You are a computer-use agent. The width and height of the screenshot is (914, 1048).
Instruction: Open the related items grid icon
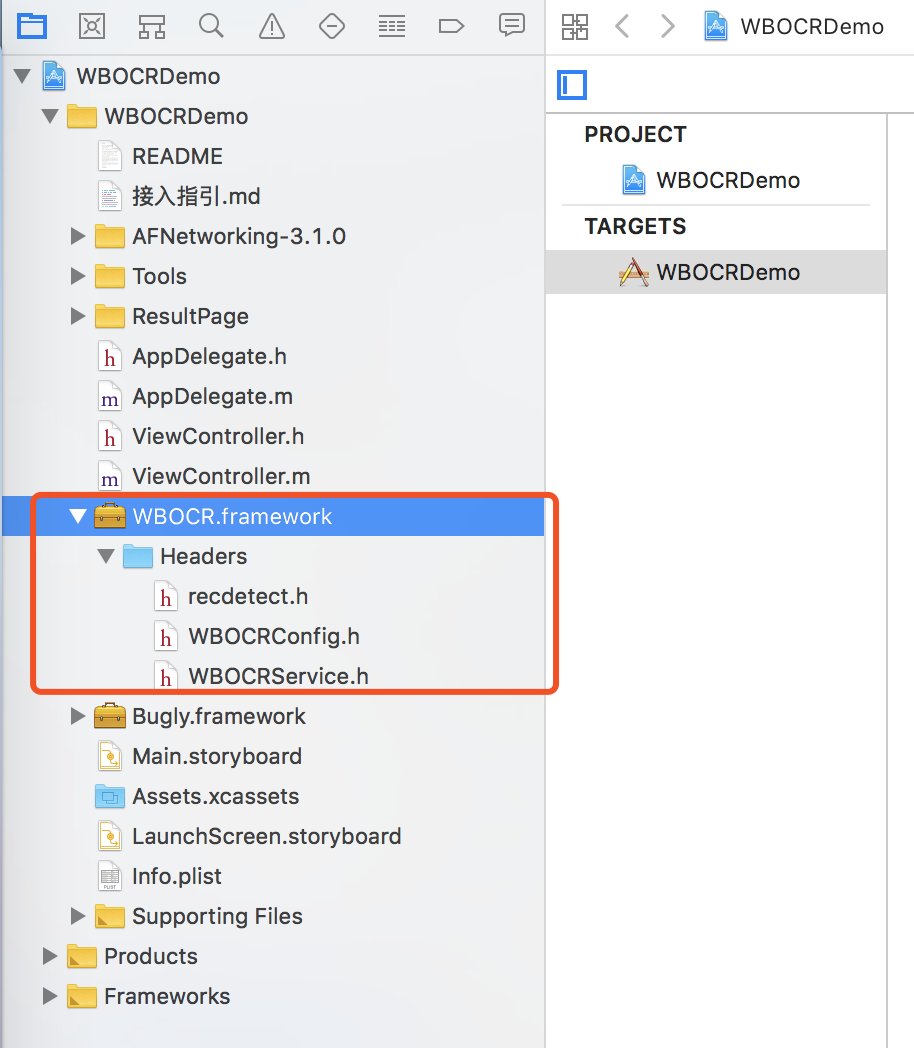575,27
